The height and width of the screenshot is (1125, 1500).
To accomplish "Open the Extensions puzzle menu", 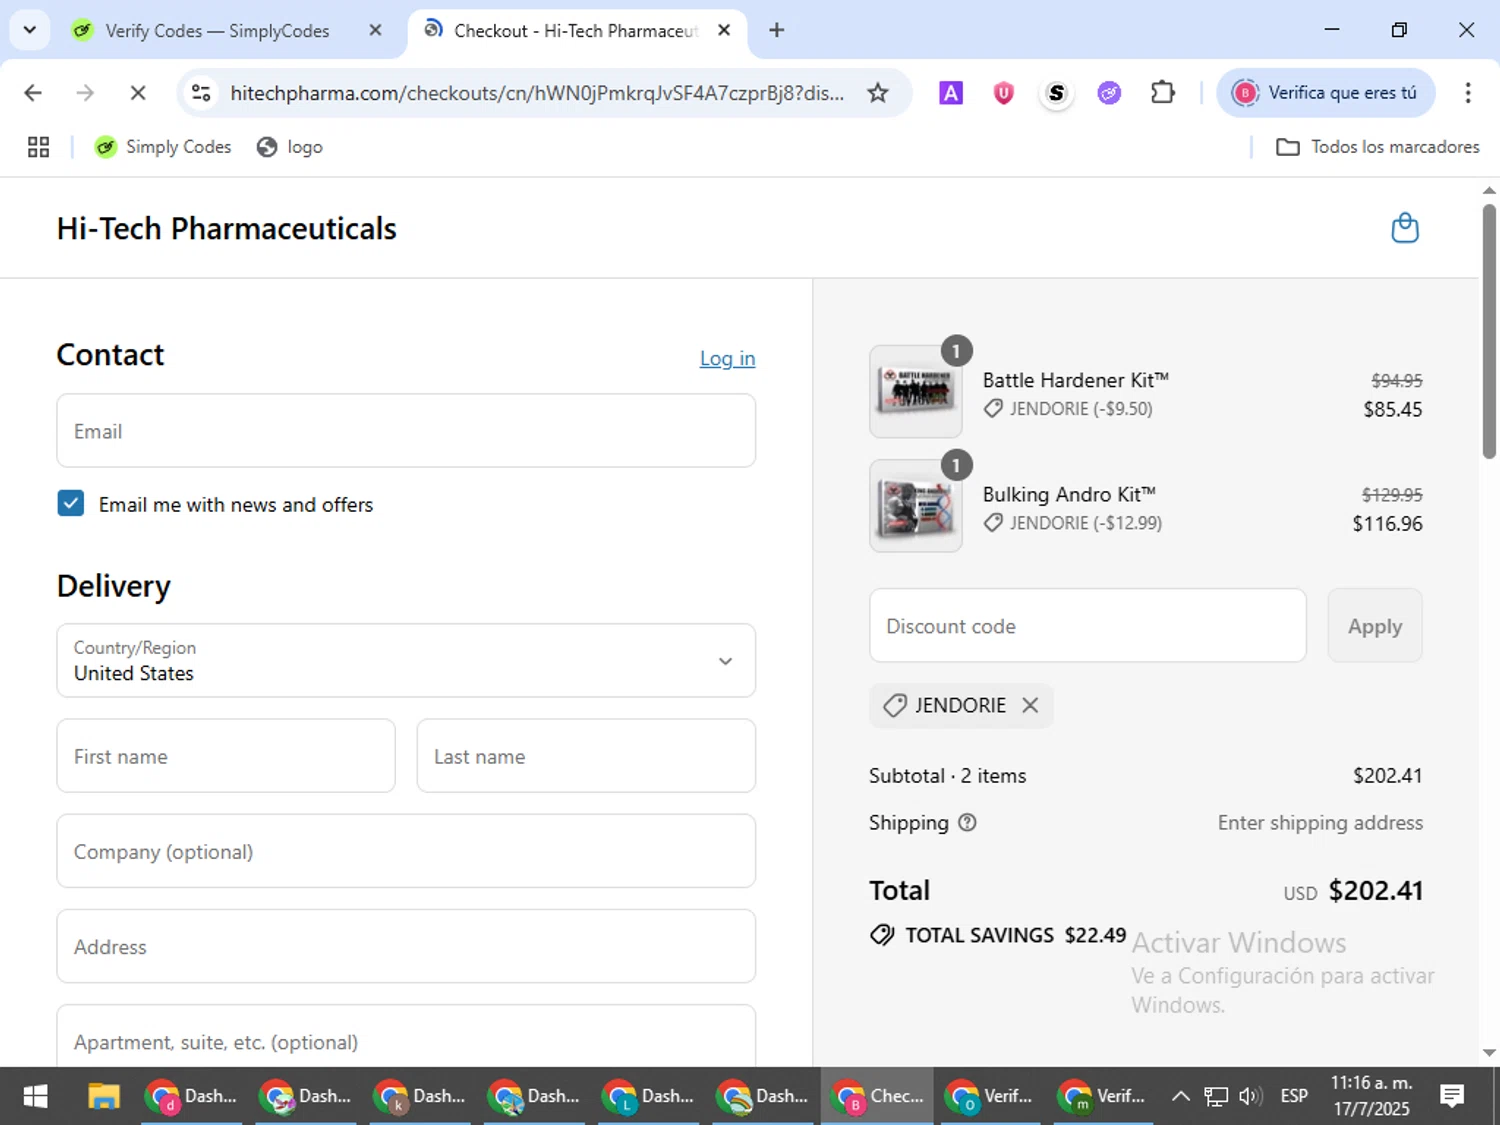I will [x=1162, y=93].
